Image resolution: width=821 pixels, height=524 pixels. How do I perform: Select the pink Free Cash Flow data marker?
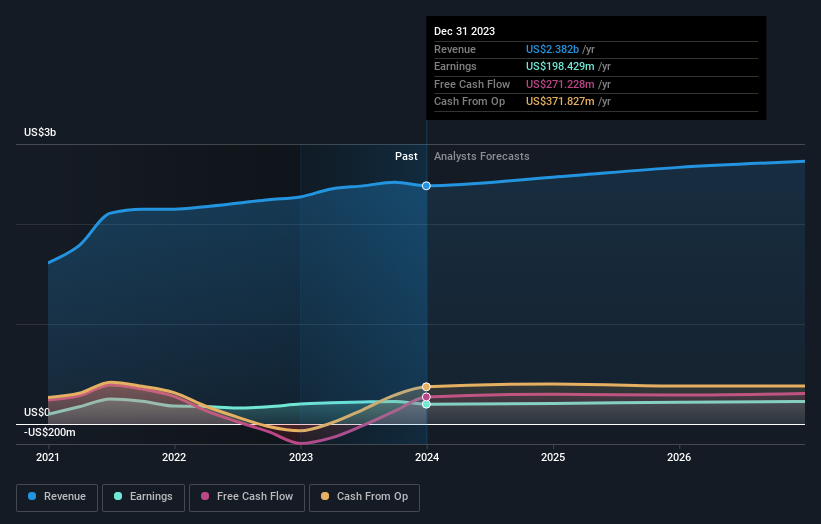point(426,397)
